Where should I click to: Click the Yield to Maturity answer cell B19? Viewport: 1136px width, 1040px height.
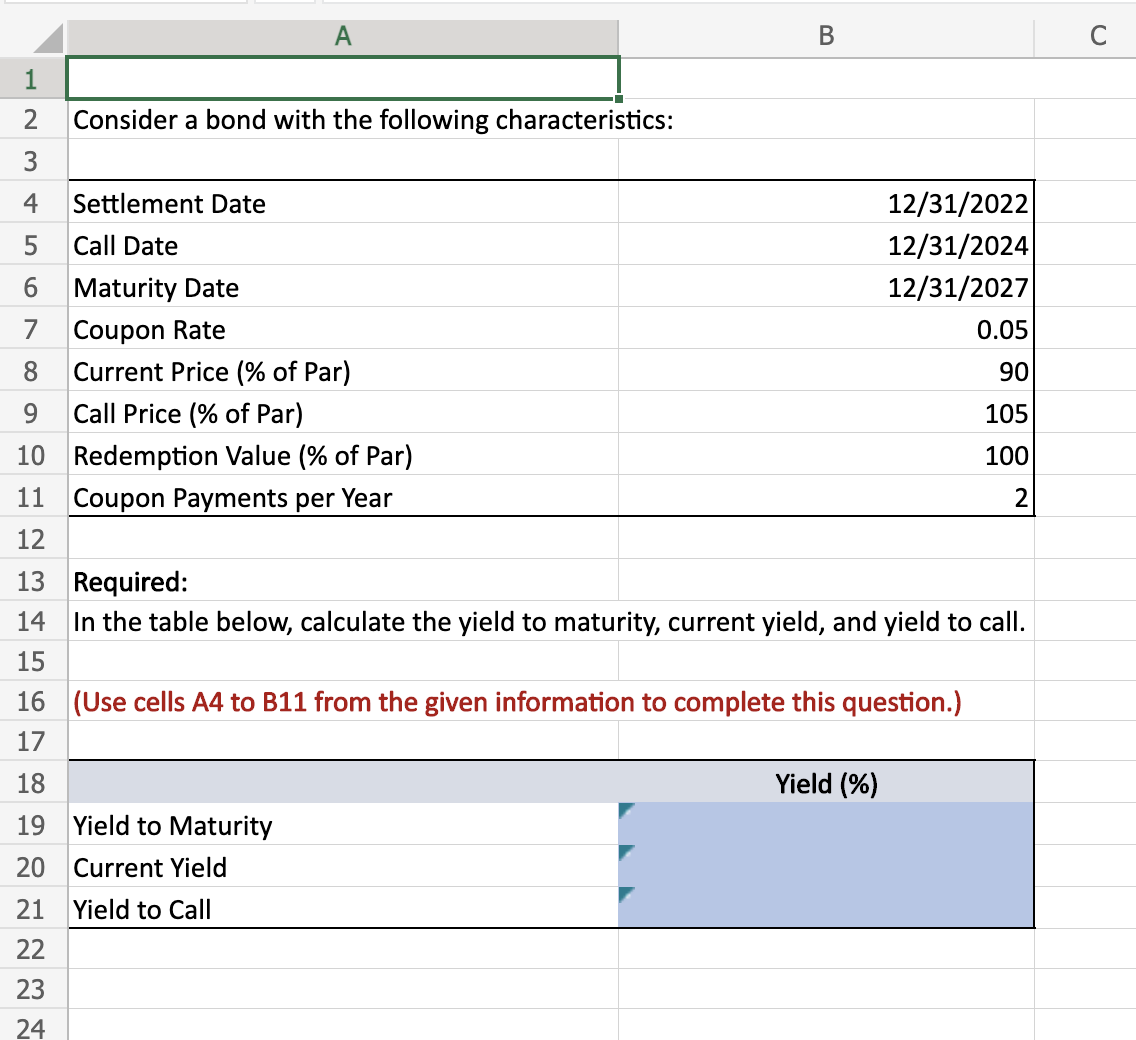pyautogui.click(x=826, y=825)
